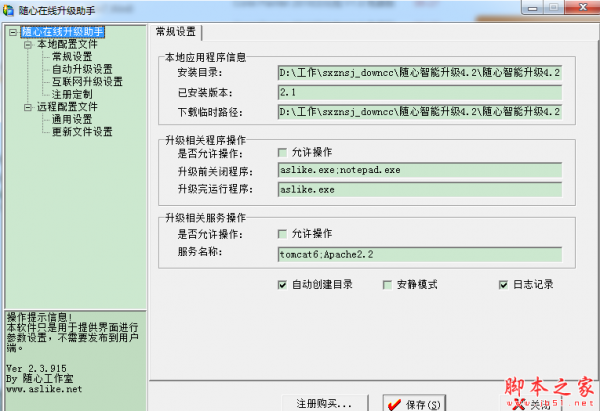The width and height of the screenshot is (600, 411).
Task: Close the window with the X button
Action: (582, 7)
